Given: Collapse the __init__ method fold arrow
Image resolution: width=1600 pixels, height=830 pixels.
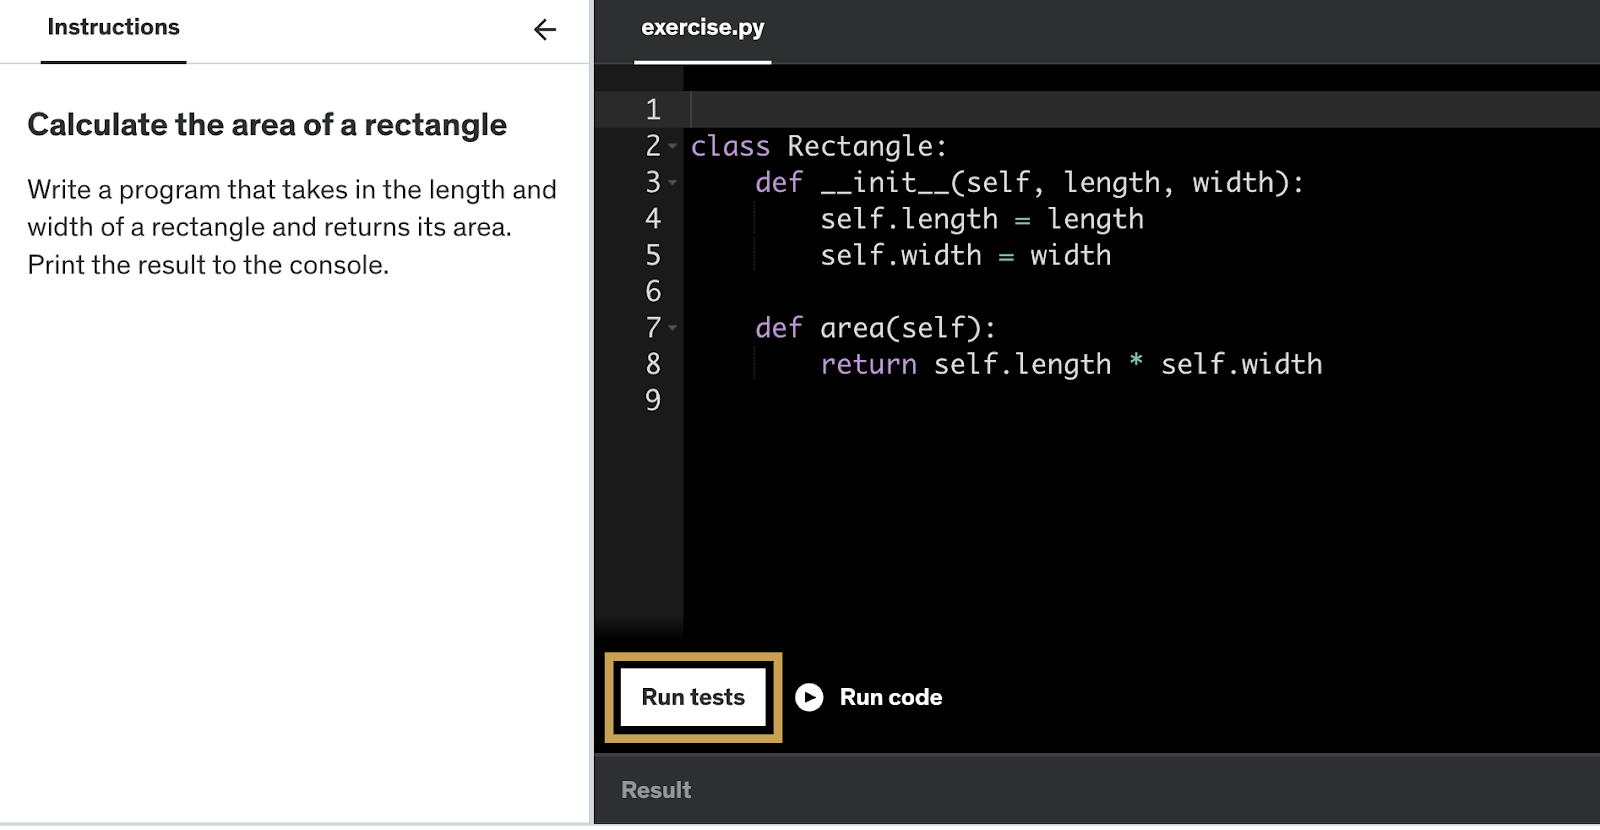Looking at the screenshot, I should click(x=673, y=183).
